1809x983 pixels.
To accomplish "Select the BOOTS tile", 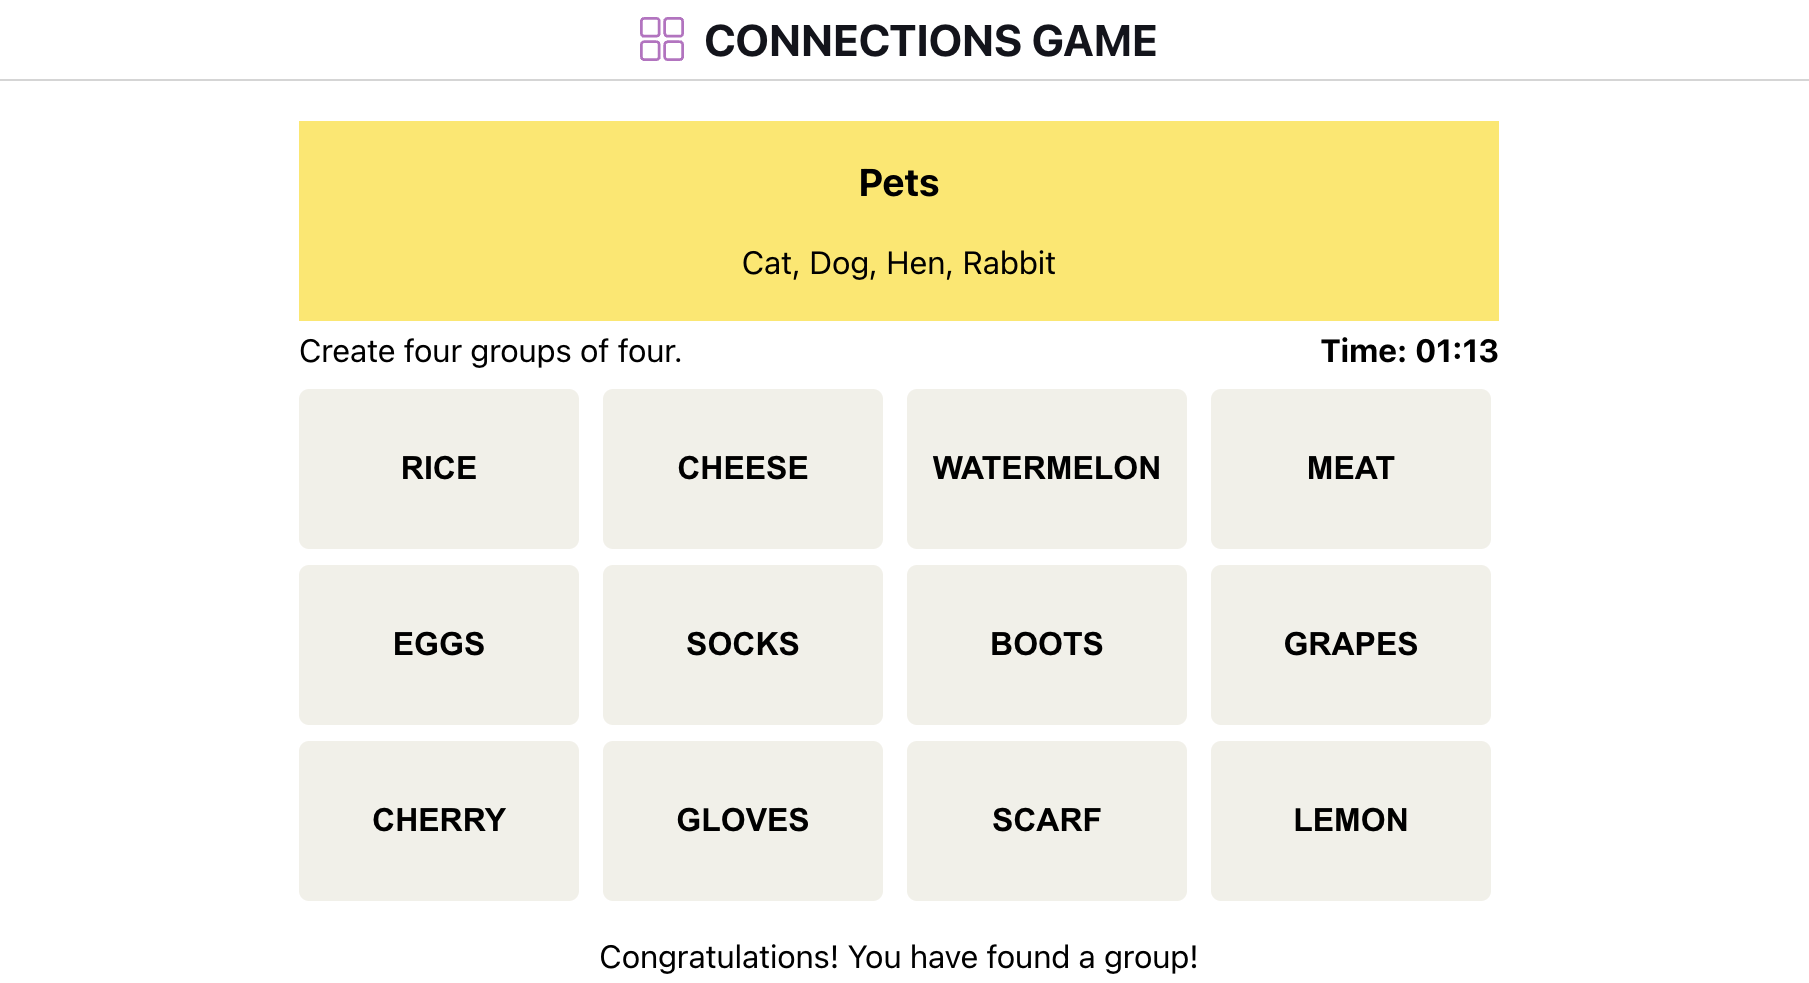I will (1046, 644).
